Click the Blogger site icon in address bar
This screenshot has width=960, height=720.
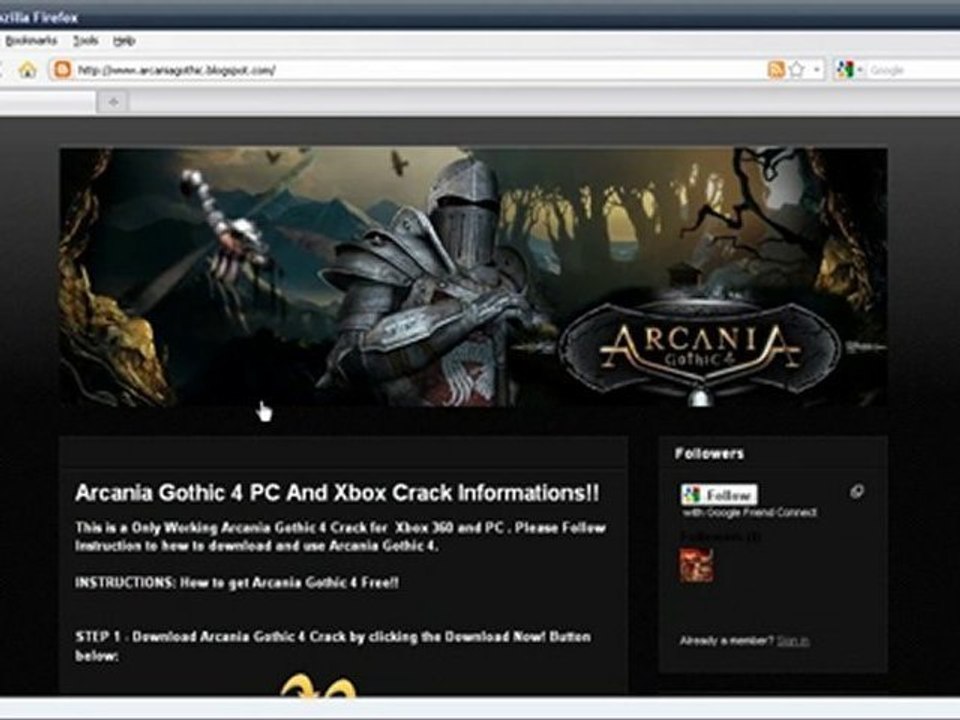(62, 69)
